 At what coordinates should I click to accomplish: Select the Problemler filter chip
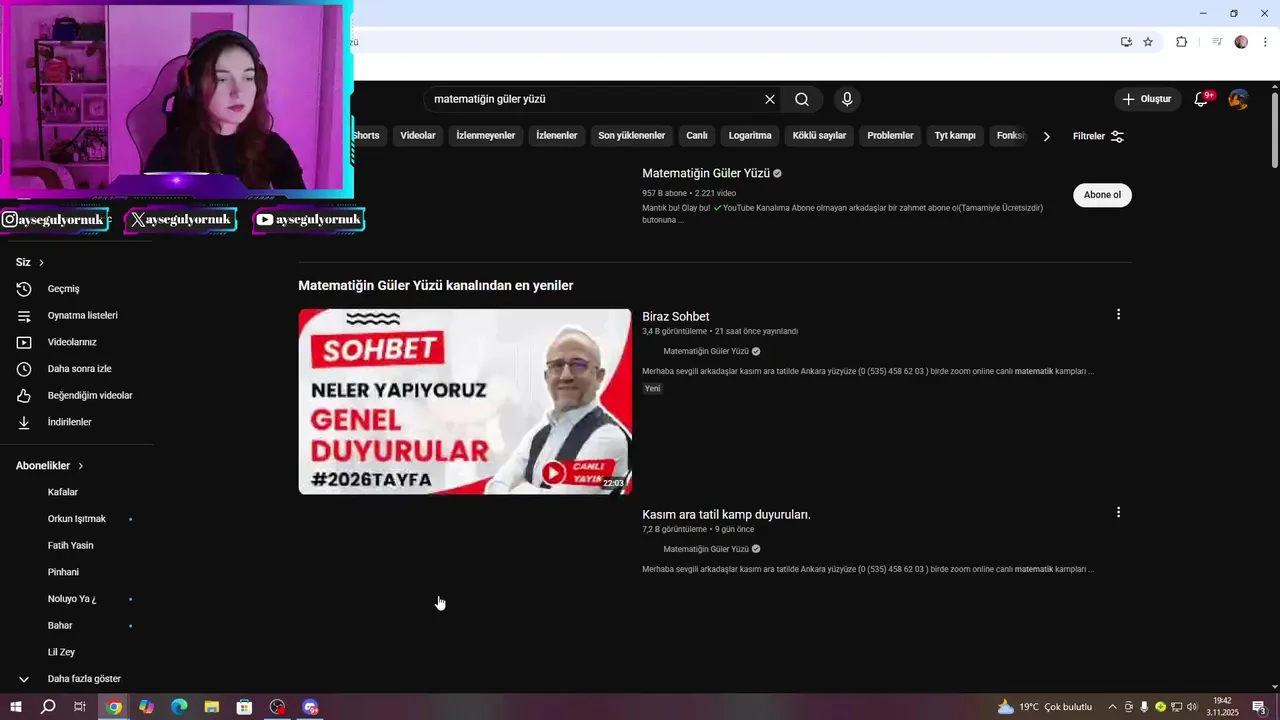pos(890,136)
